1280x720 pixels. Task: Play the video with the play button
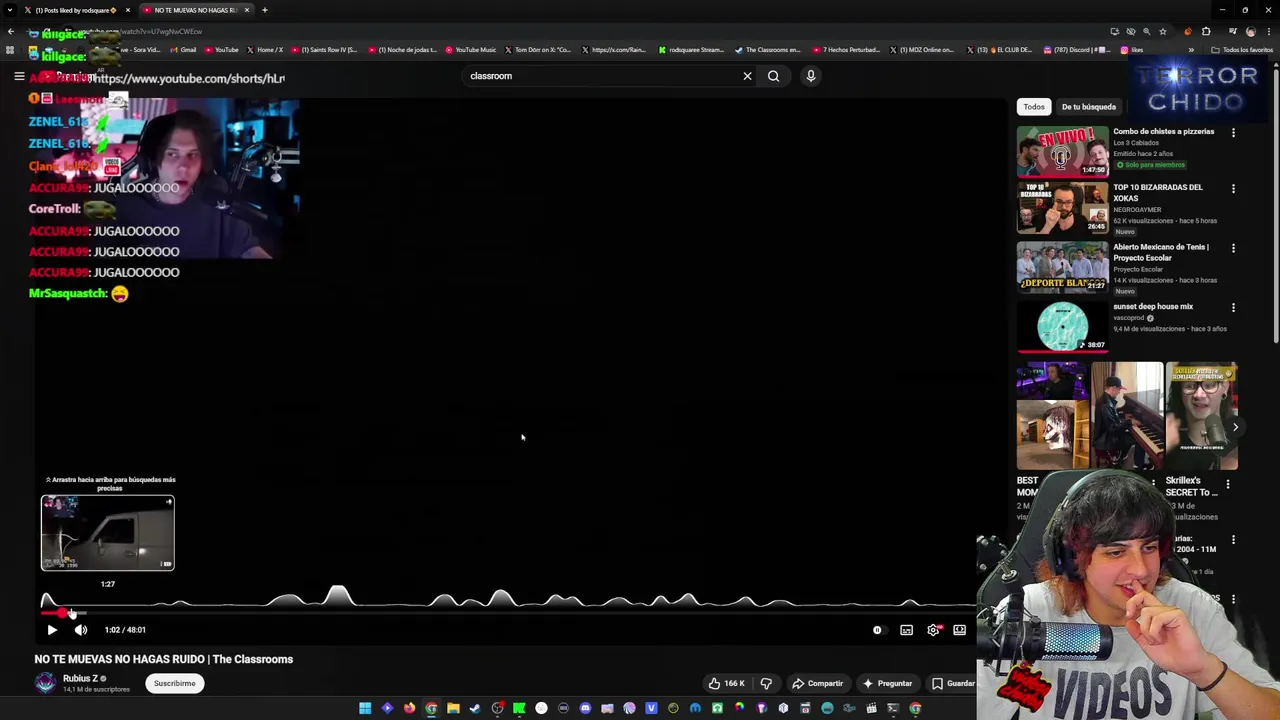pyautogui.click(x=52, y=630)
